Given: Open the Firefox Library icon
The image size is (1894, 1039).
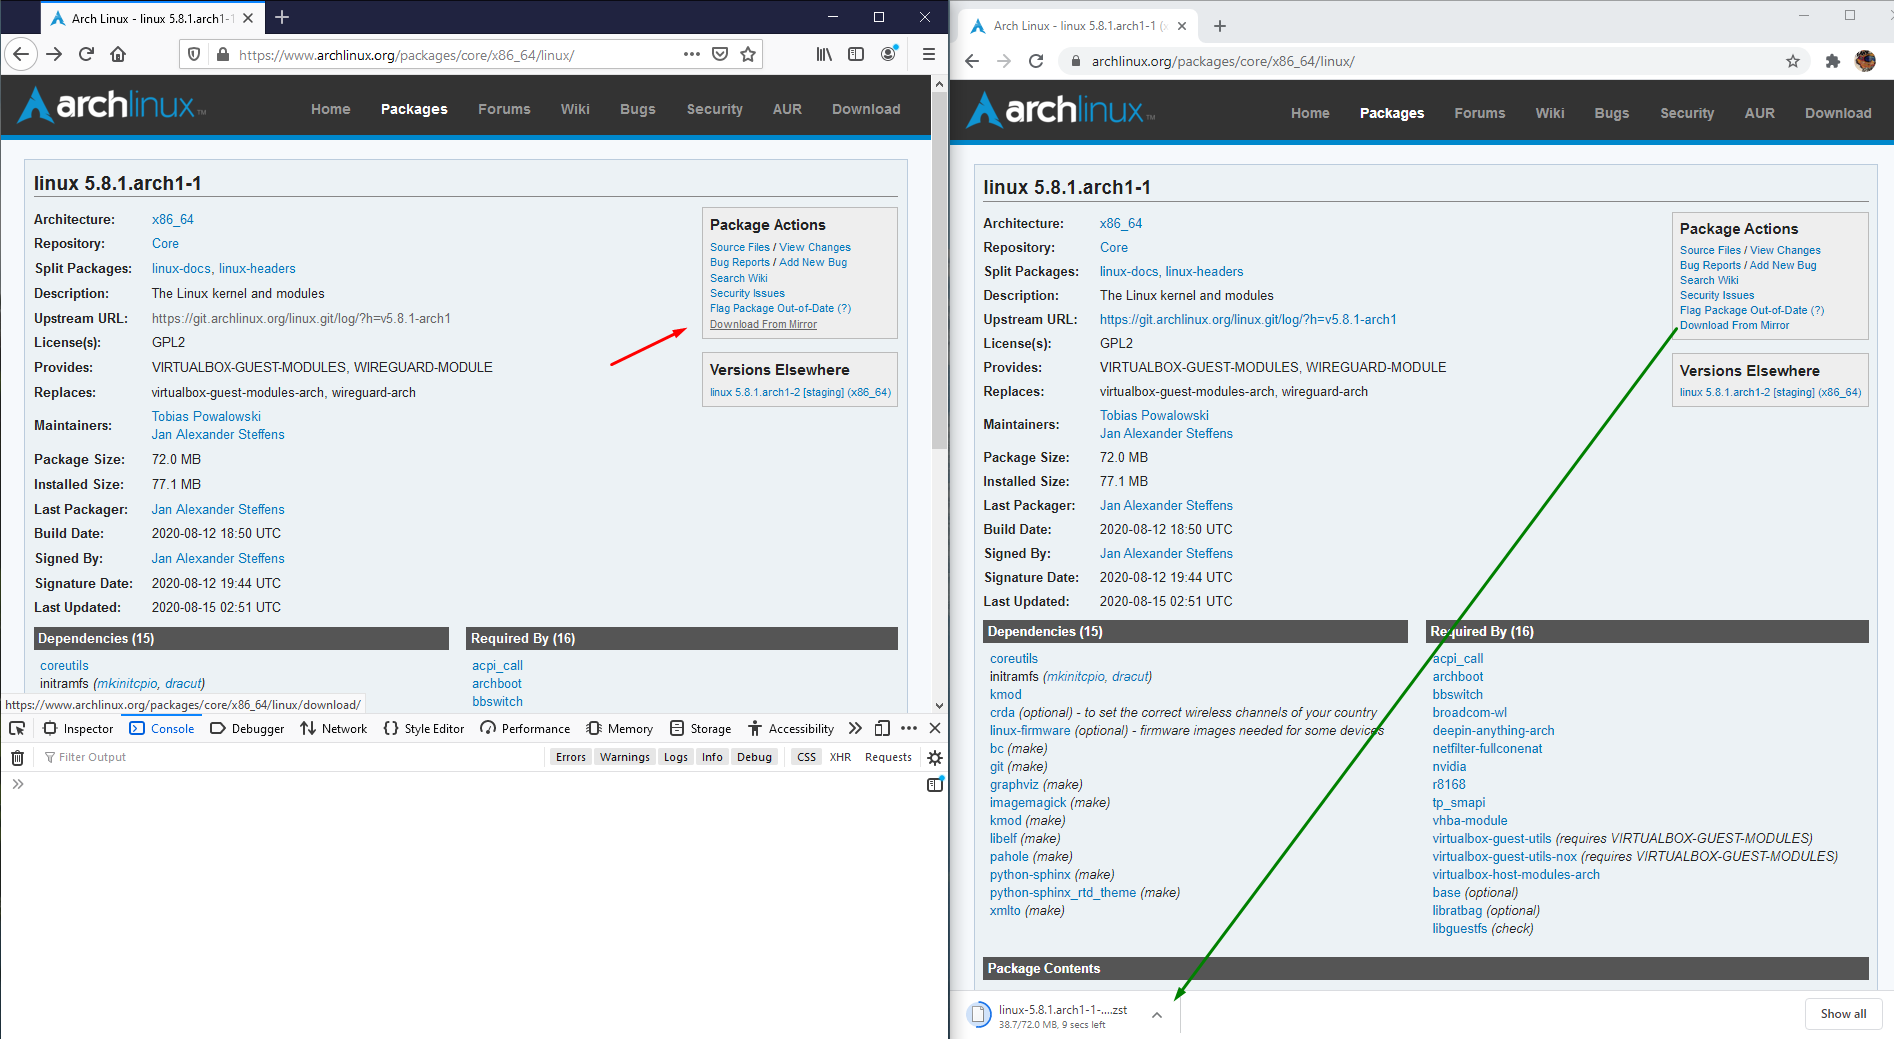Looking at the screenshot, I should tap(824, 54).
